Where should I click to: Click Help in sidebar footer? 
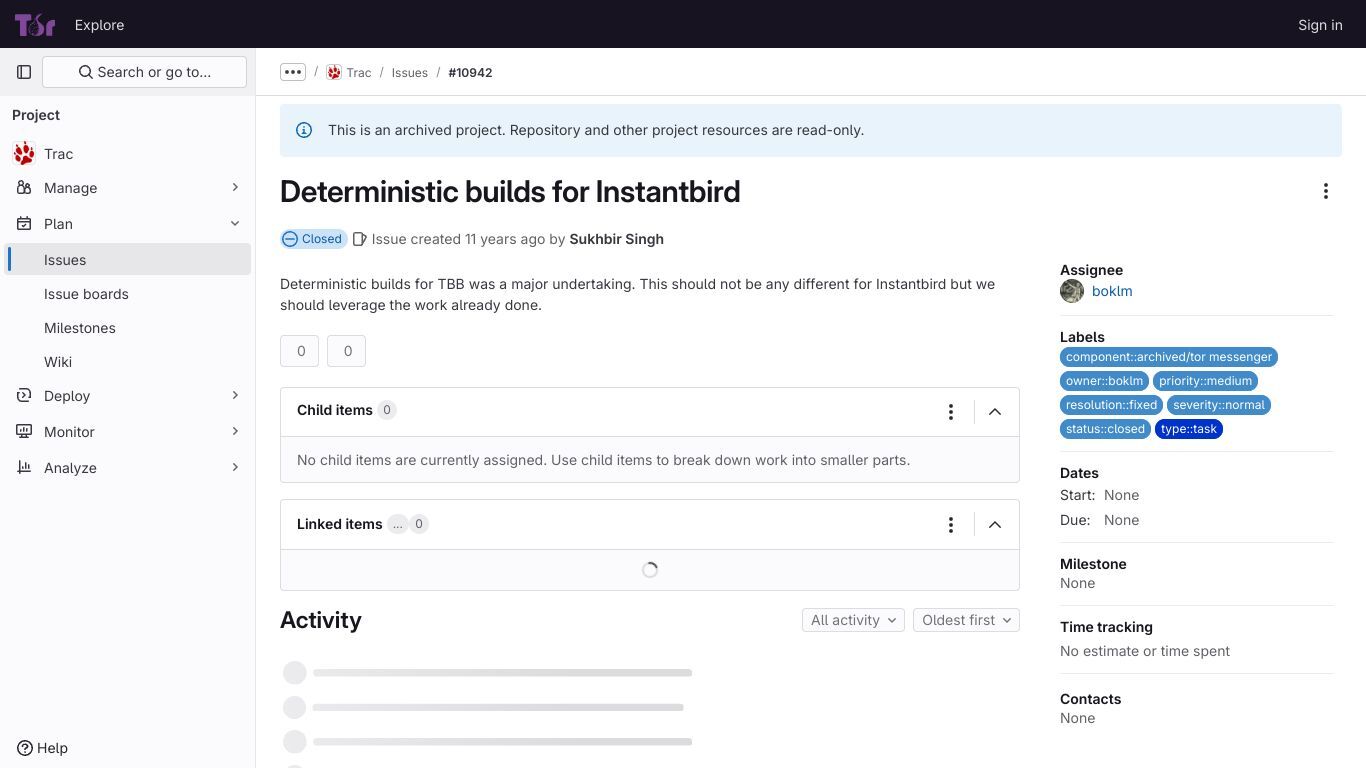43,748
